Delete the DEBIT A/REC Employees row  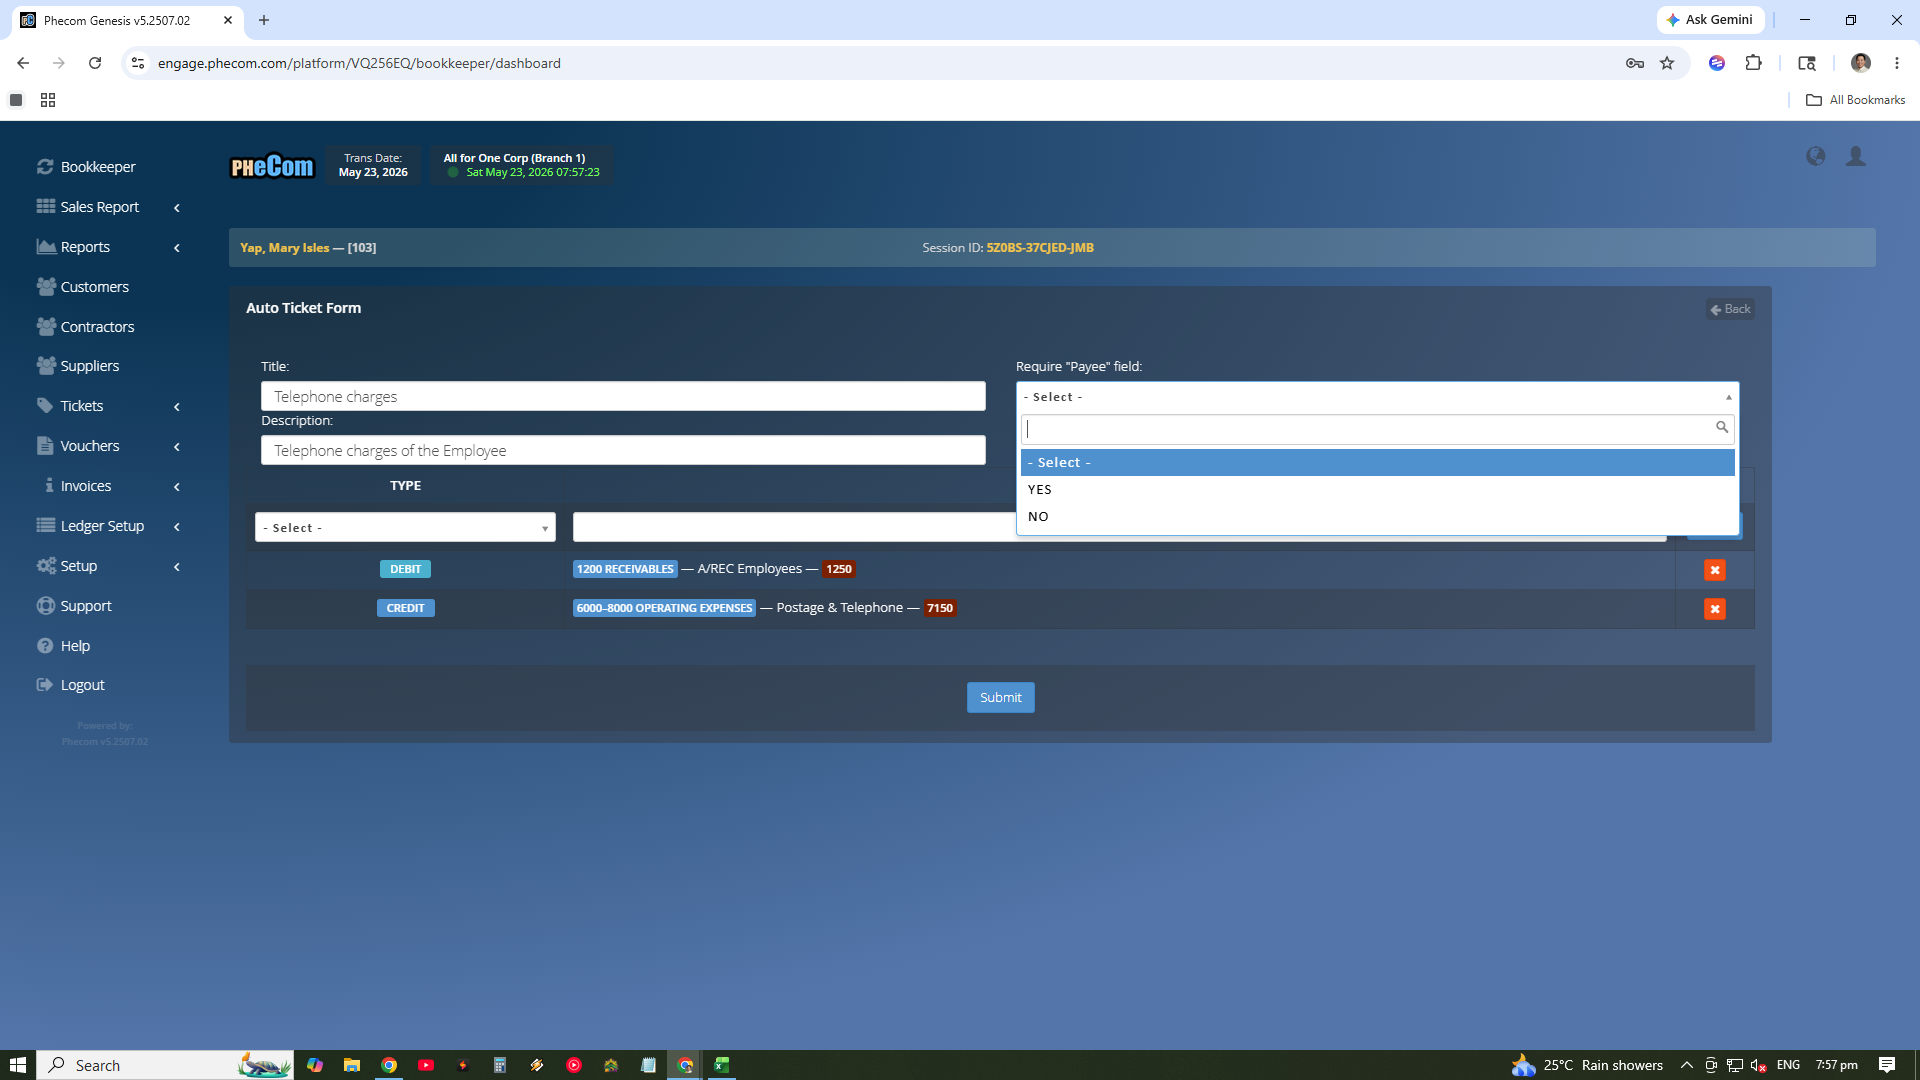(1714, 570)
